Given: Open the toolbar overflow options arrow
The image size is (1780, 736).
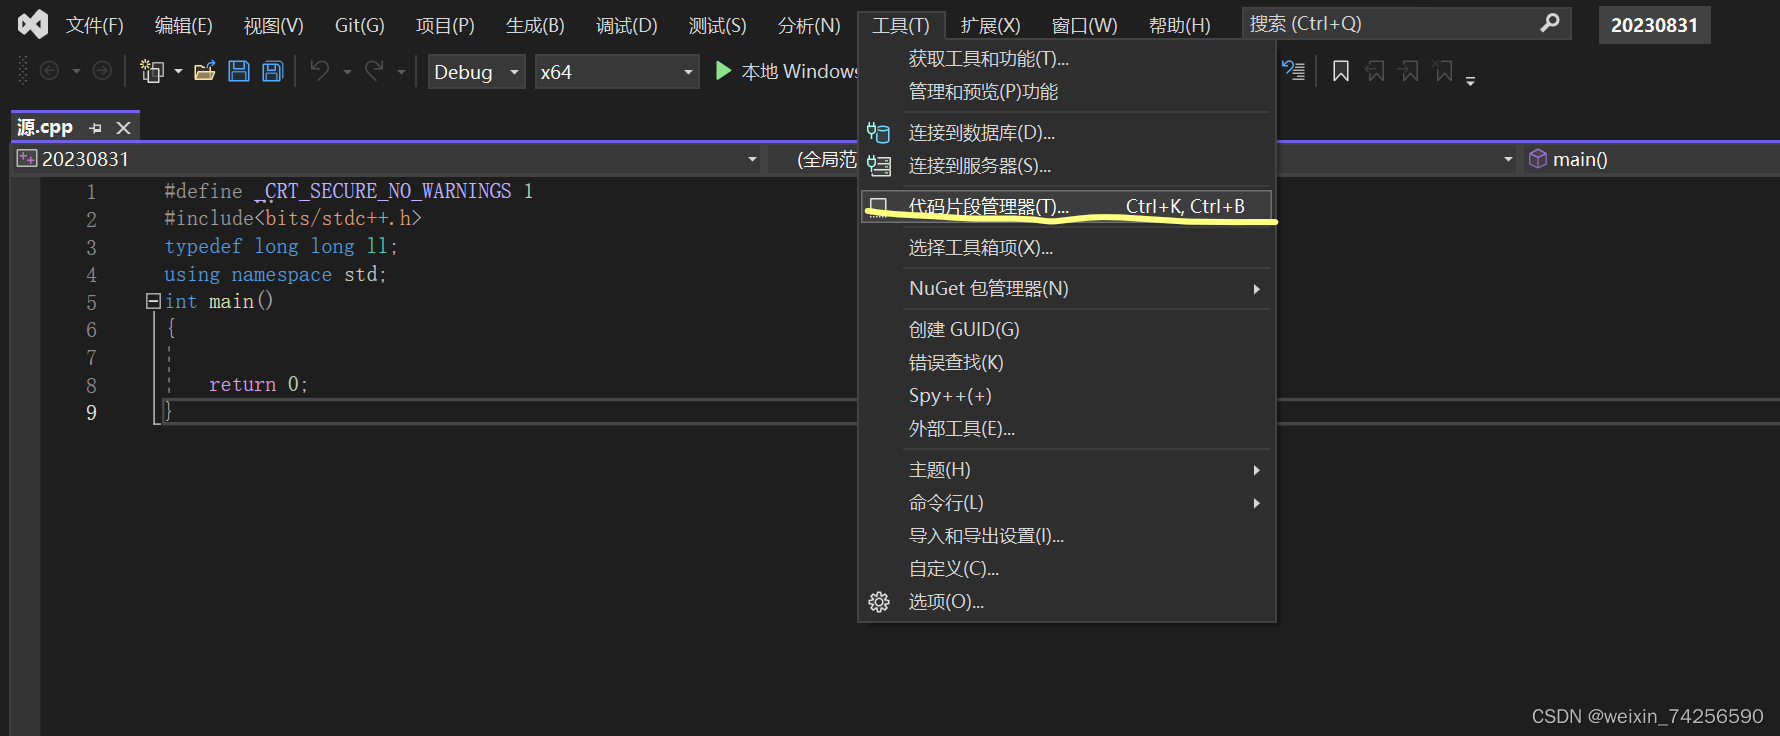Looking at the screenshot, I should 1470,81.
